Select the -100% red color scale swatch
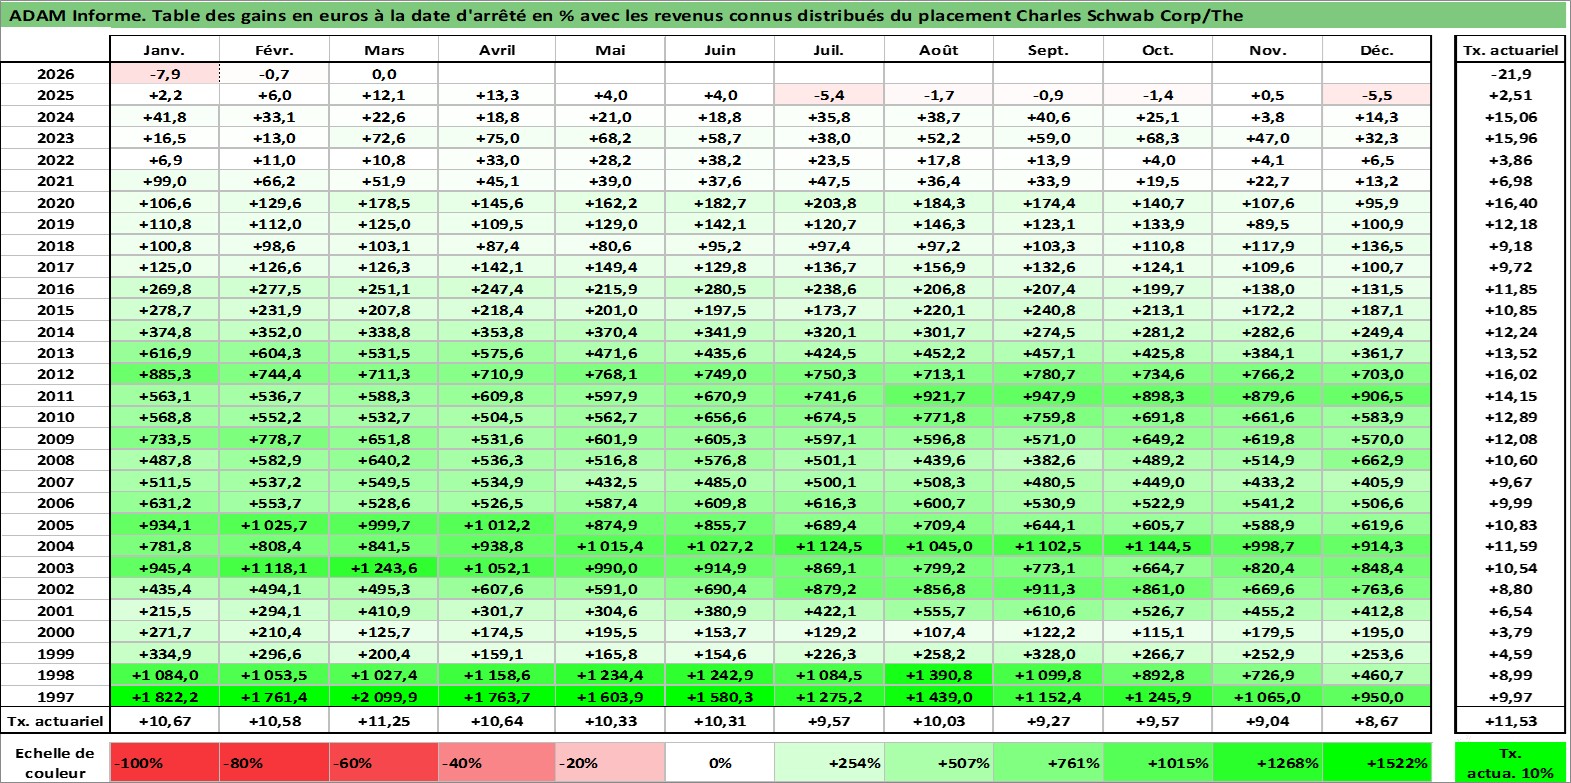Viewport: 1571px width, 783px height. tap(165, 762)
